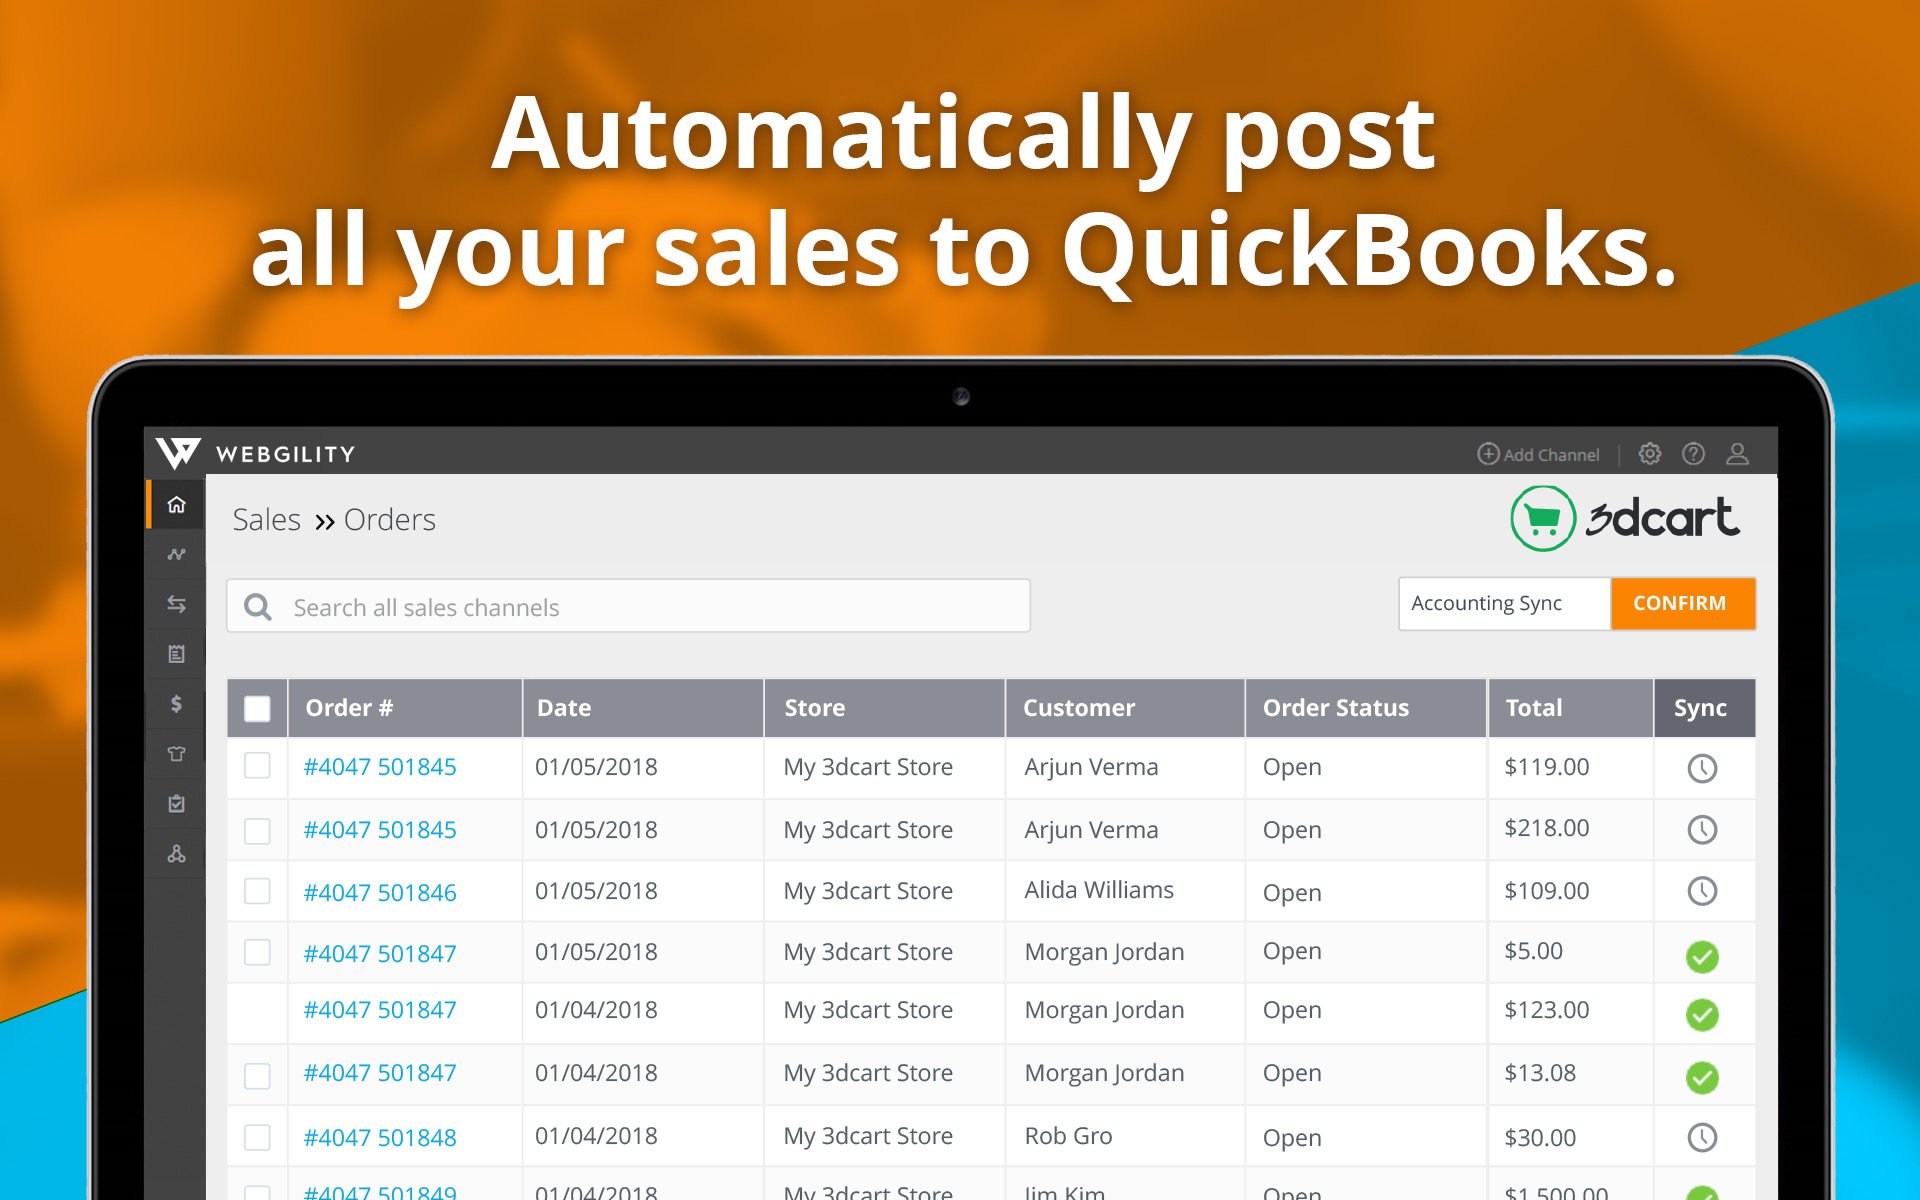Open the document list sidebar icon
1920x1200 pixels.
pyautogui.click(x=176, y=654)
